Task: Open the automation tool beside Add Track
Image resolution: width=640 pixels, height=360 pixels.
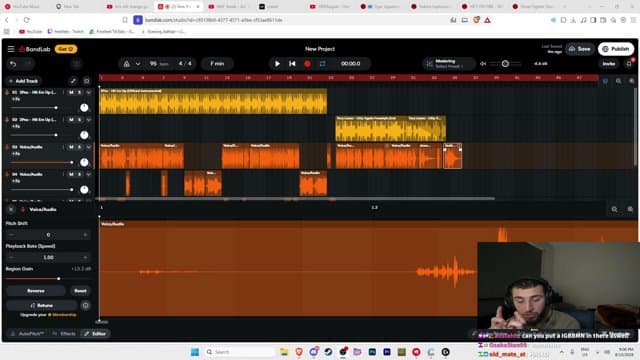Action: click(73, 81)
